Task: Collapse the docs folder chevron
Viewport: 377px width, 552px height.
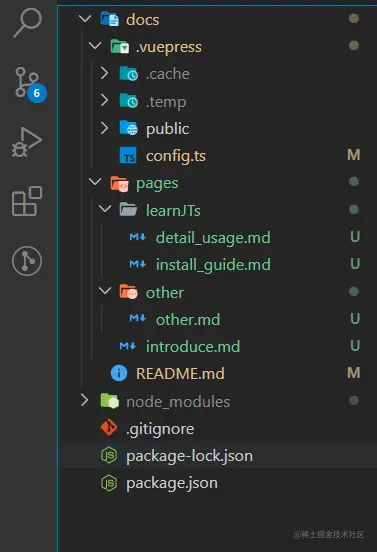Action: click(85, 18)
